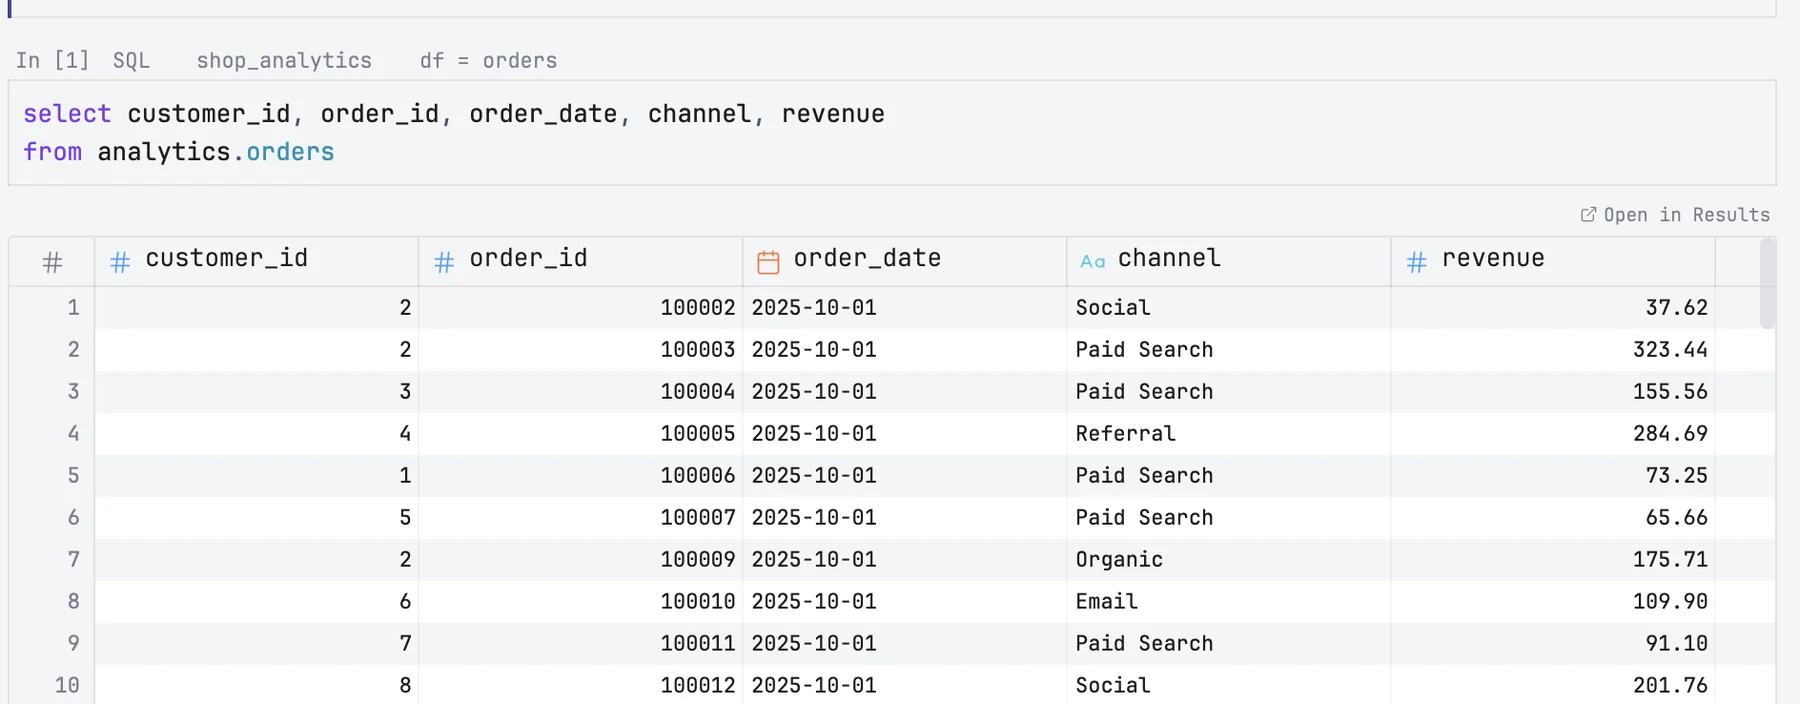The height and width of the screenshot is (704, 1800).
Task: Select revenue cell 37.62
Action: point(1552,308)
